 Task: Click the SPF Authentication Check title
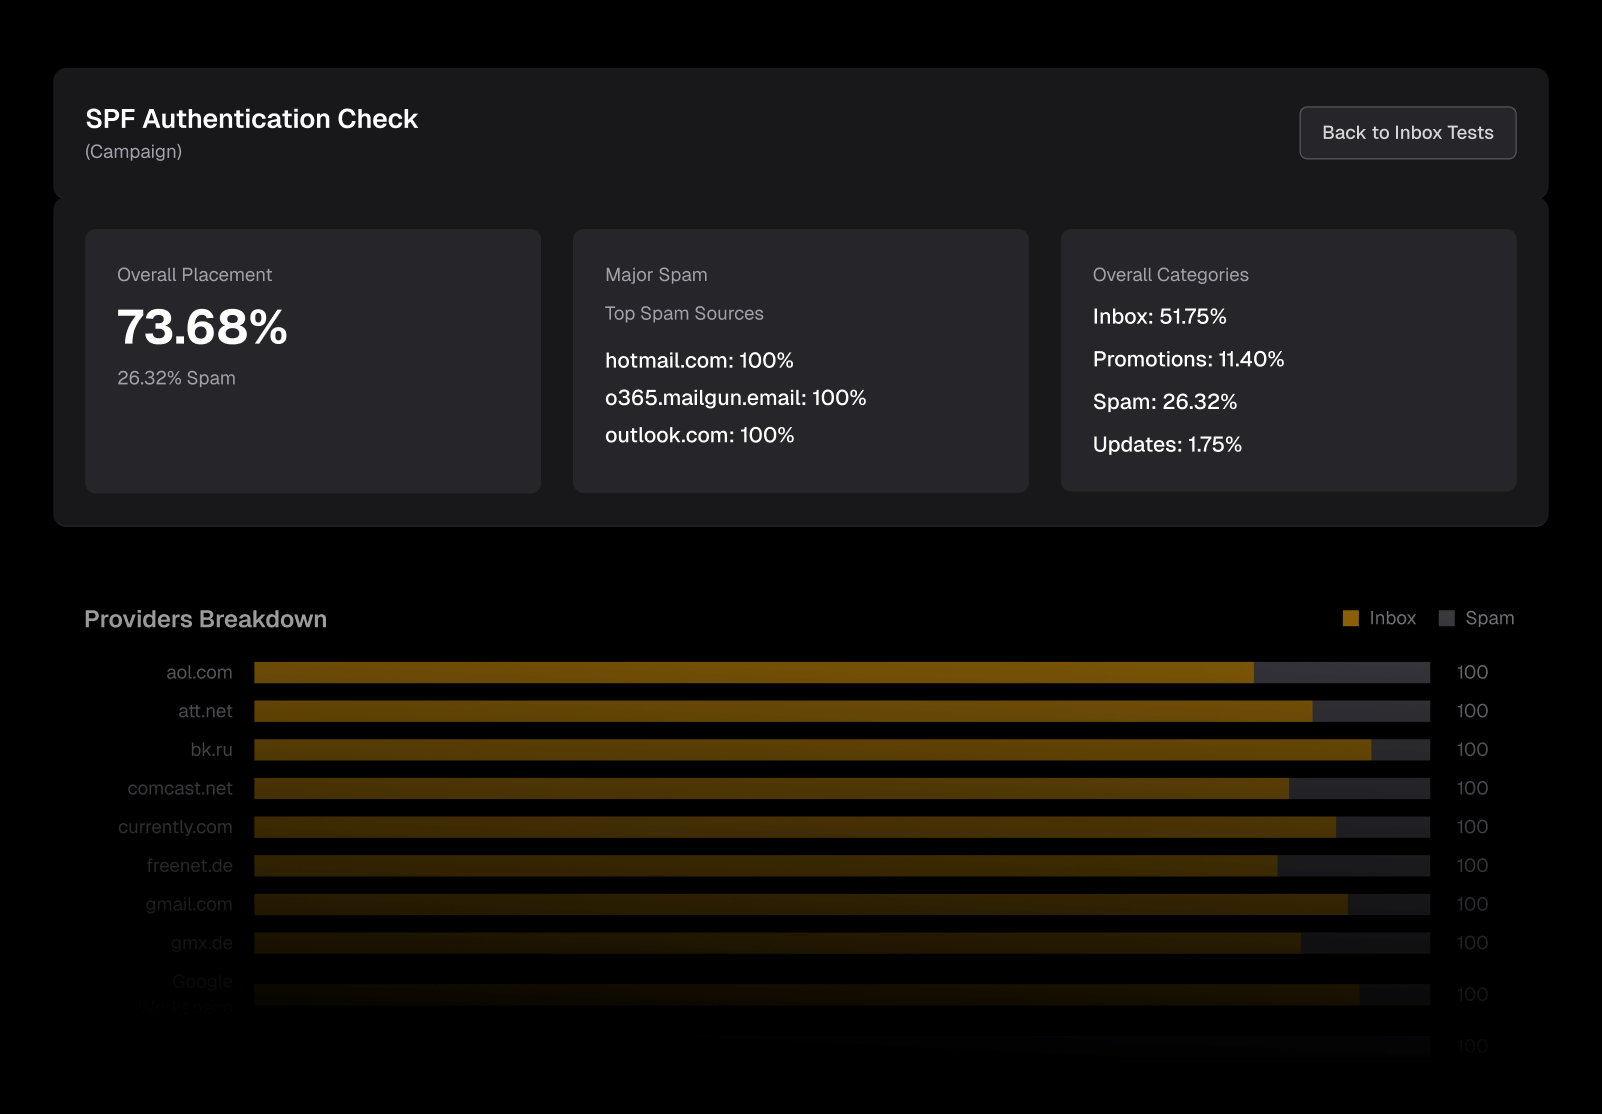(x=251, y=119)
